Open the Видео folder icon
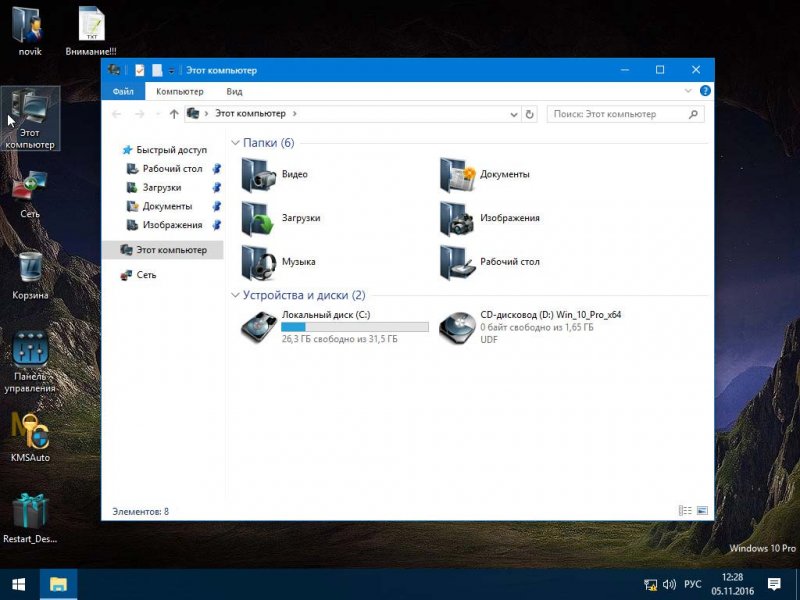This screenshot has height=600, width=800. (259, 174)
